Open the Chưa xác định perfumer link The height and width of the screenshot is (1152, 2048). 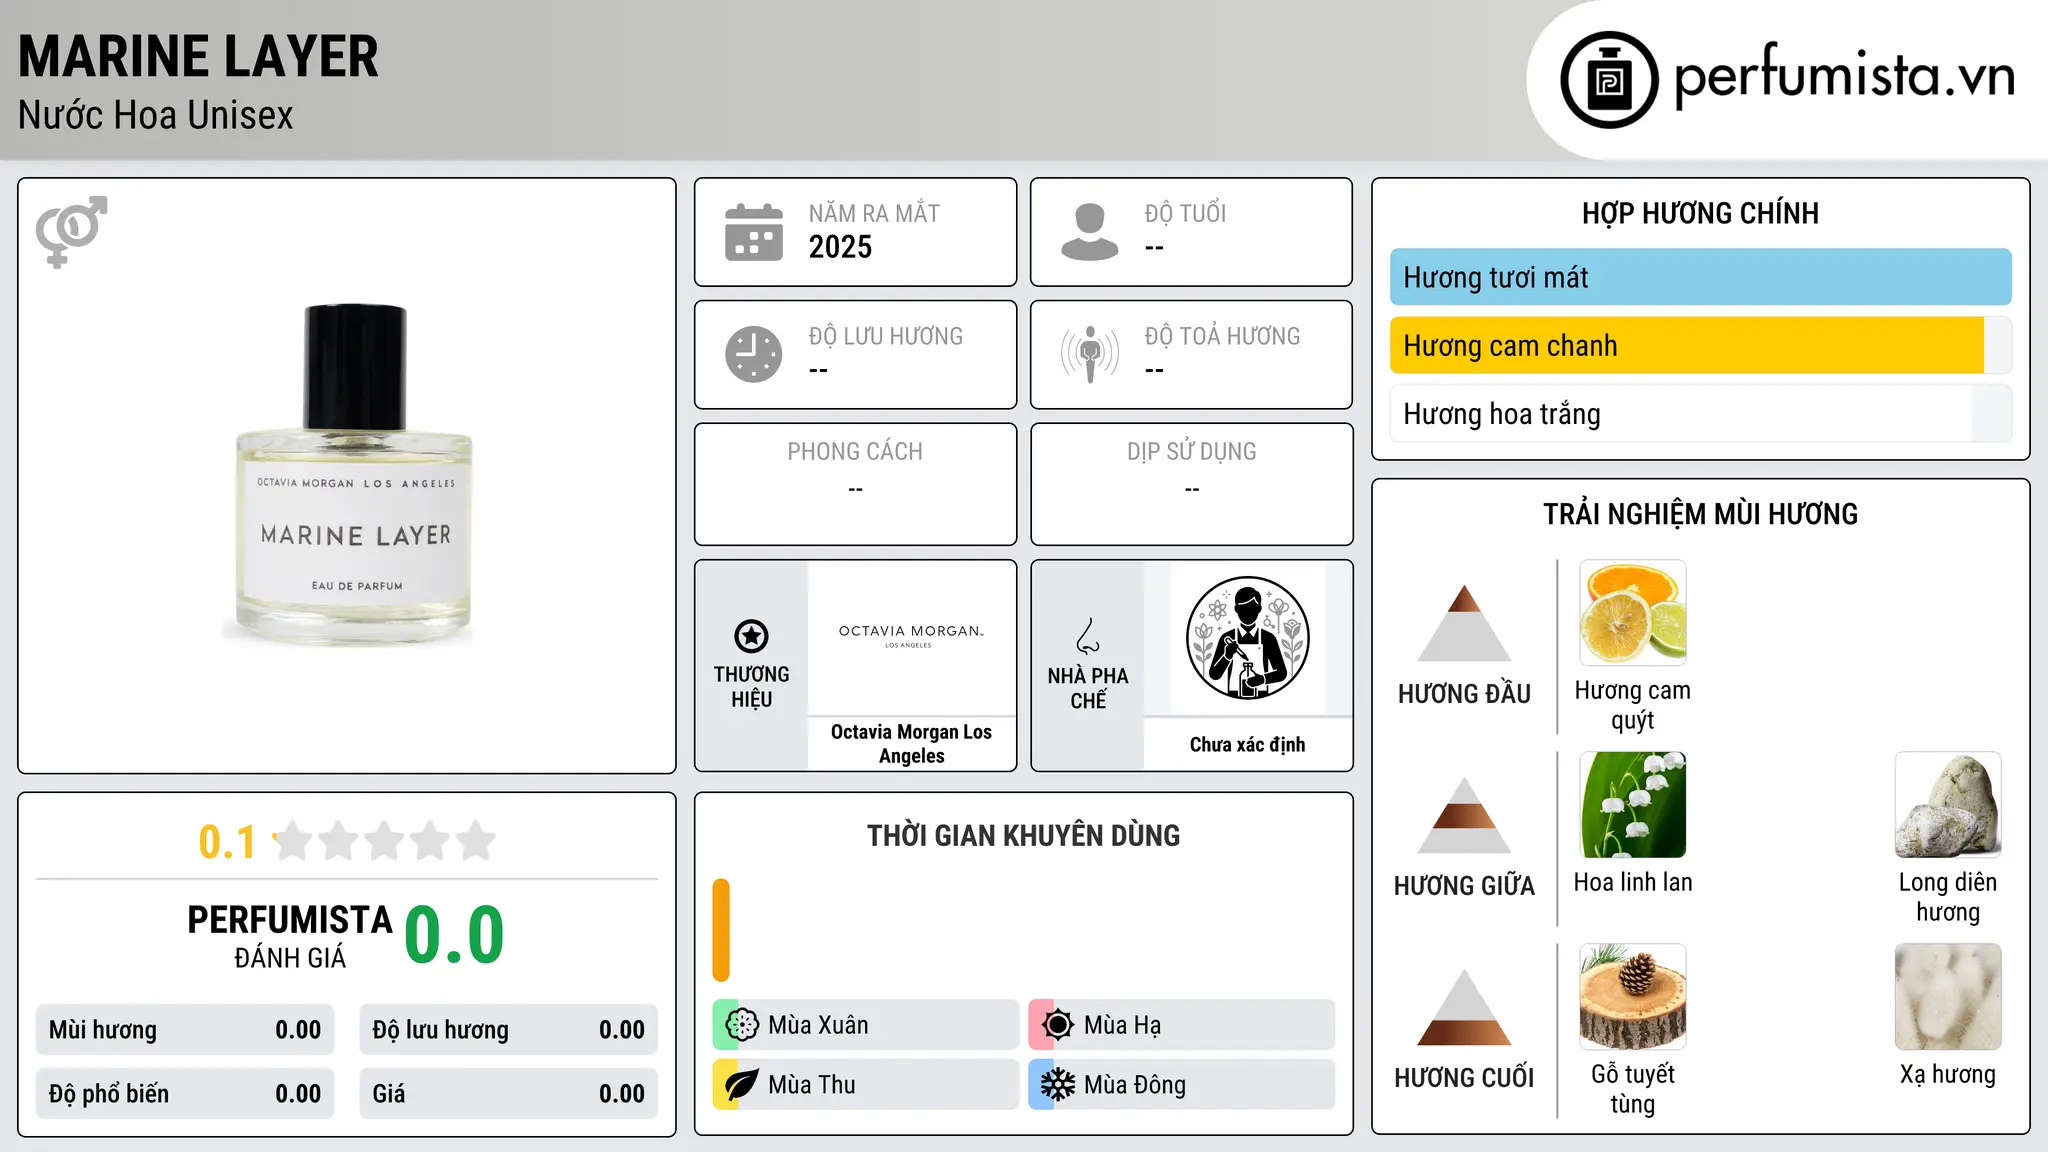click(x=1247, y=745)
